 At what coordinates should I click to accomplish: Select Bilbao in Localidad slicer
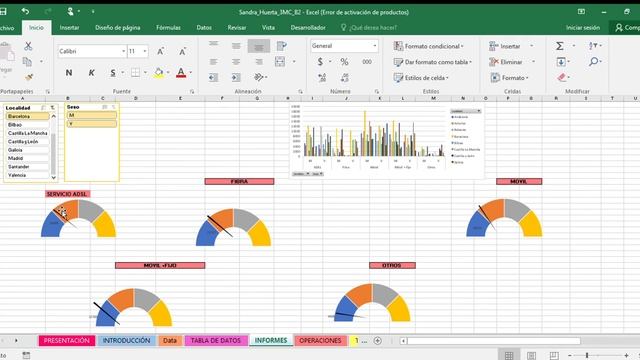point(28,125)
